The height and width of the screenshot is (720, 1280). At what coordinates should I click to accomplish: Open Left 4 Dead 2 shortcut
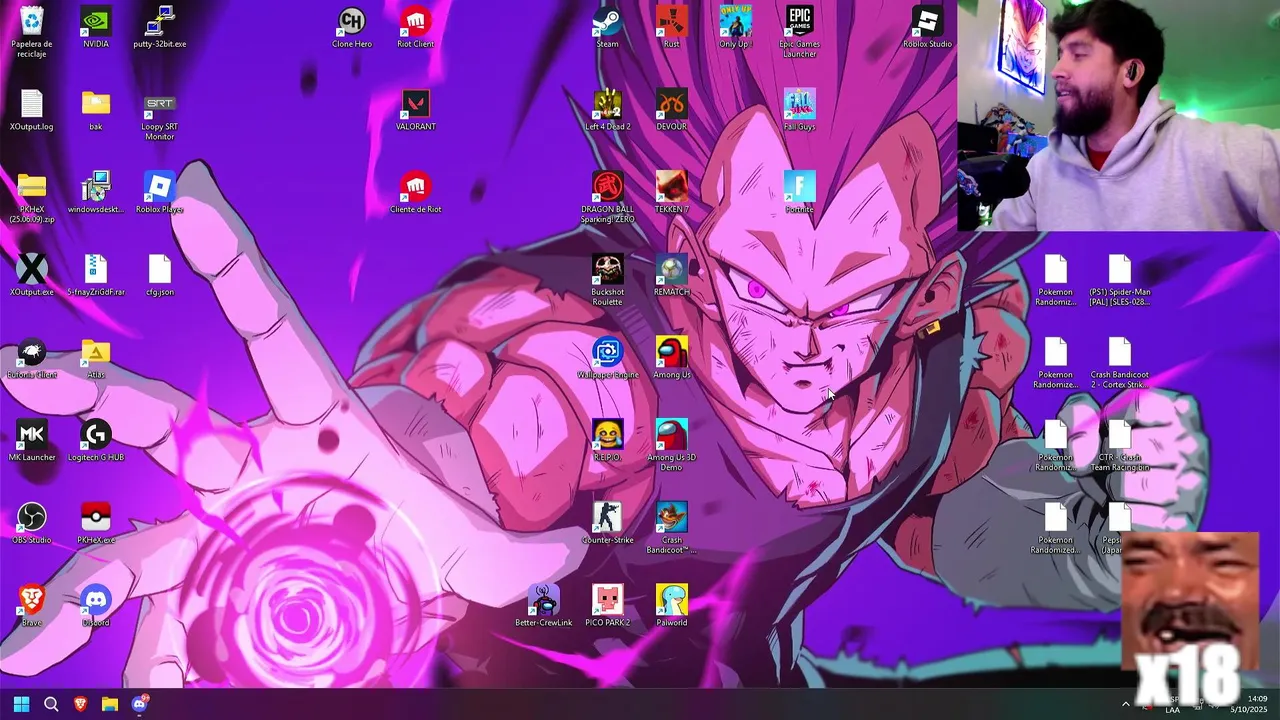608,110
